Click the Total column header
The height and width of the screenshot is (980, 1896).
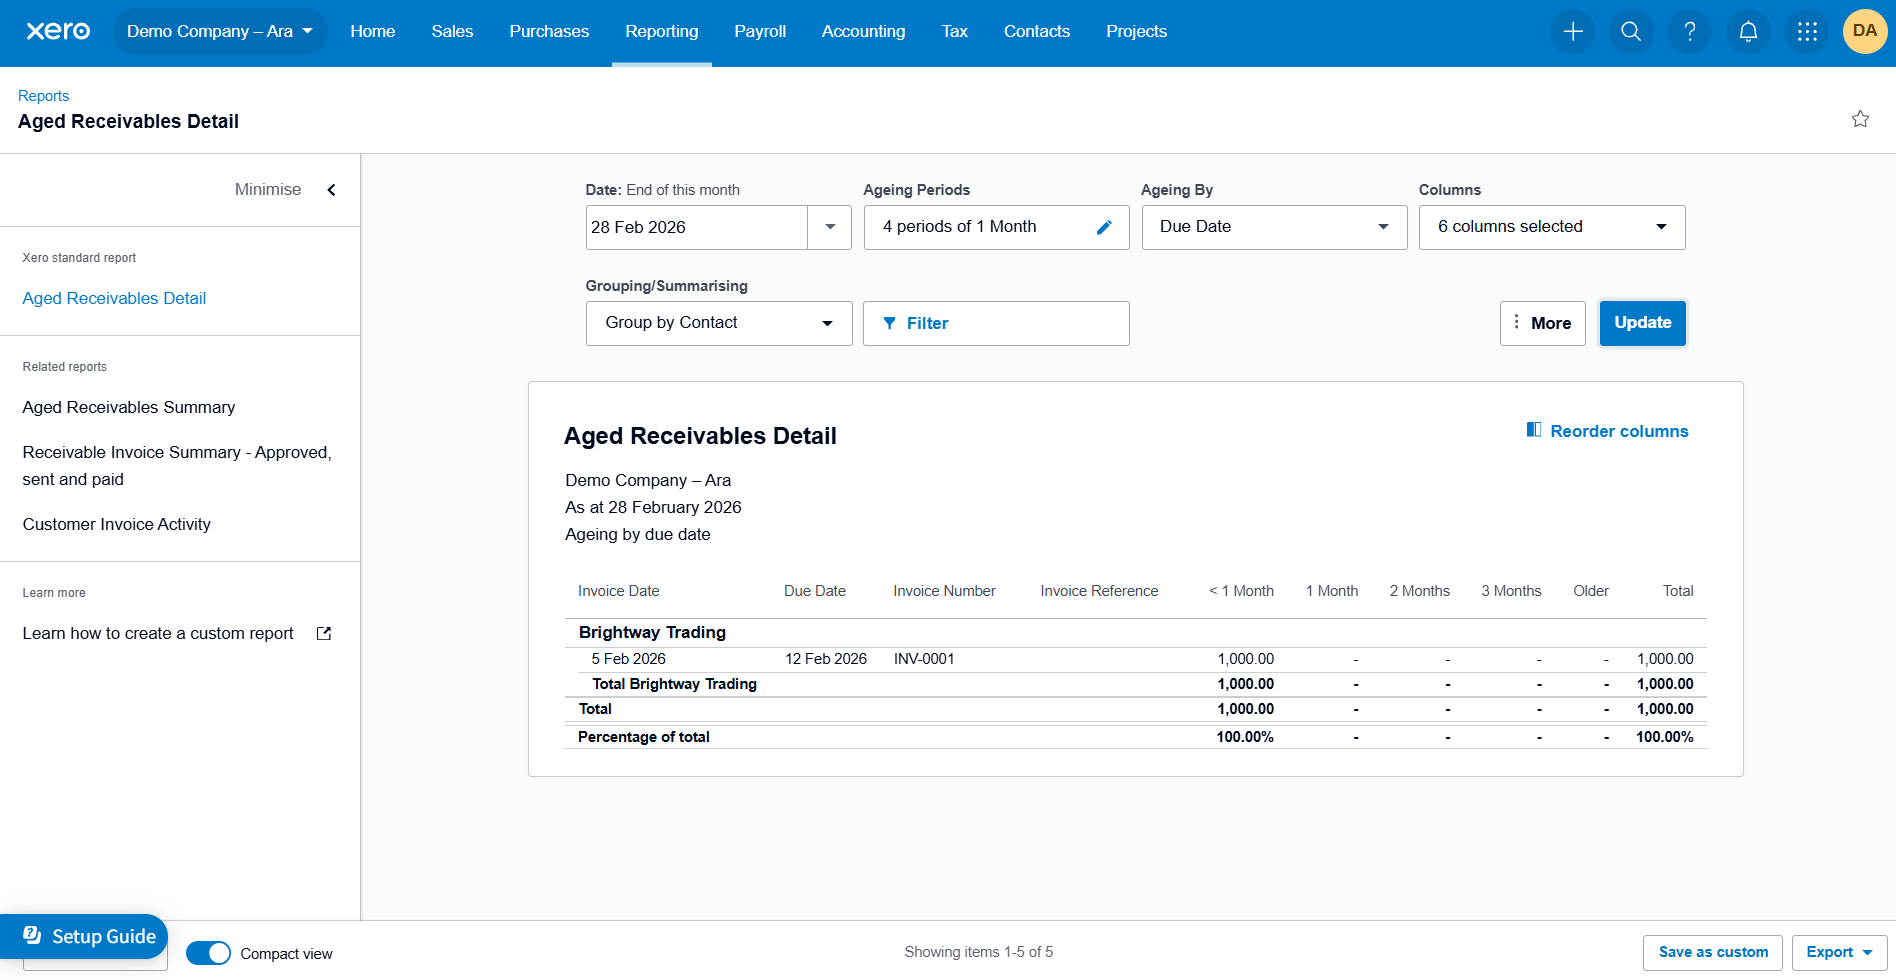coord(1678,591)
